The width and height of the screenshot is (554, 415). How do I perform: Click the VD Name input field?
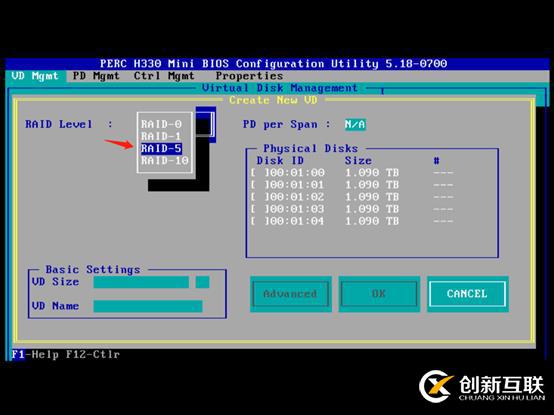point(148,306)
